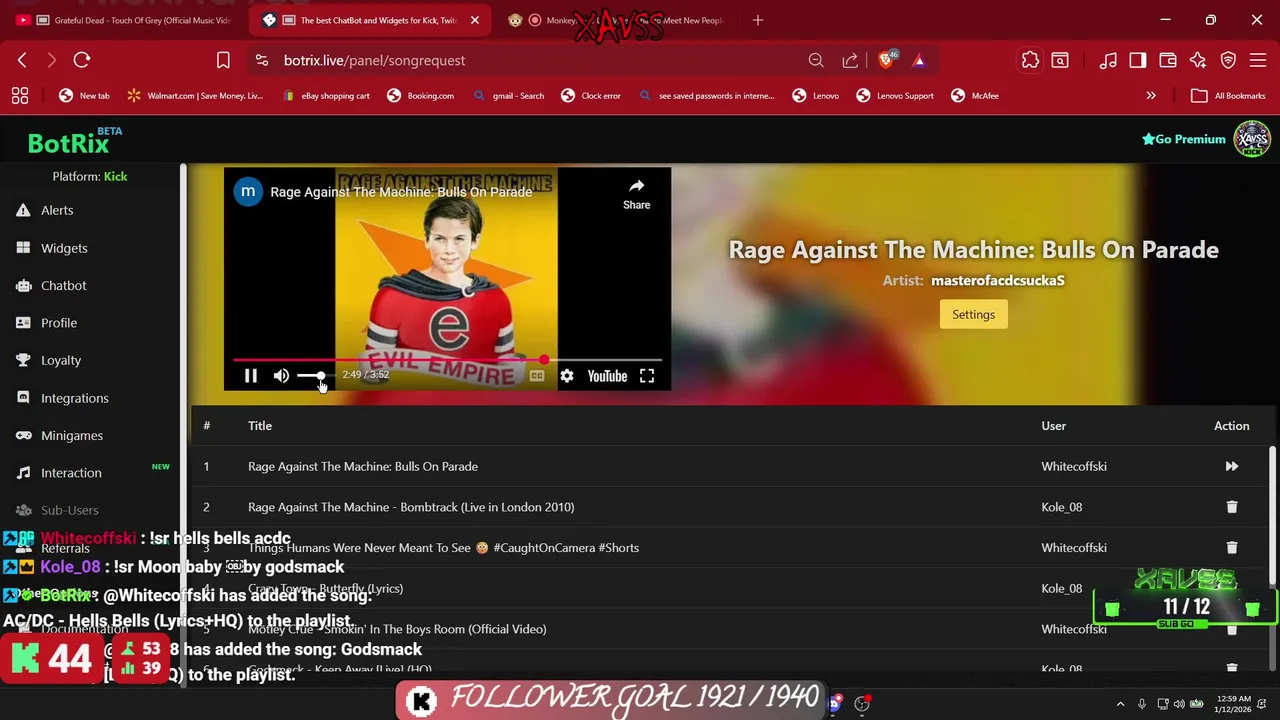The image size is (1280, 720).
Task: Pause the YouTube video player
Action: click(x=251, y=376)
